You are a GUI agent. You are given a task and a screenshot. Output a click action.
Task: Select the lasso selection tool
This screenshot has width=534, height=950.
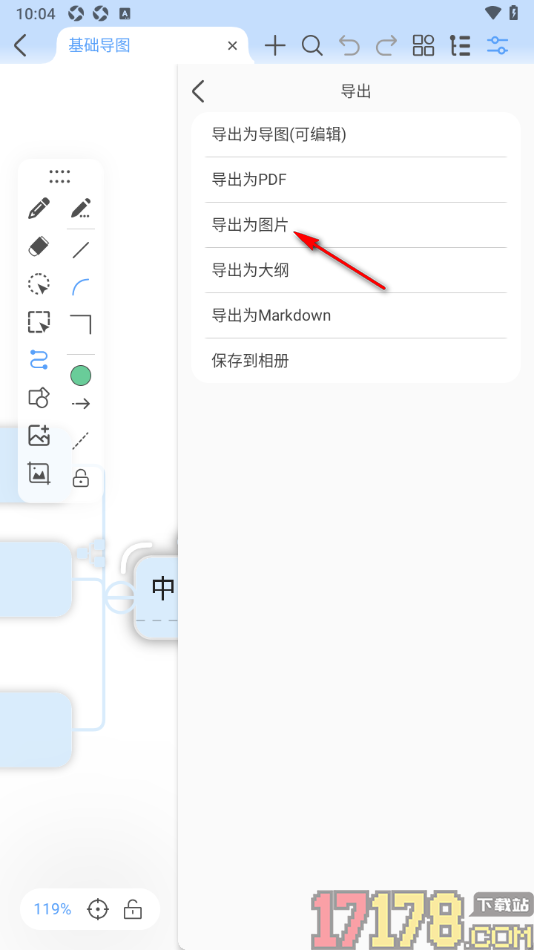point(39,284)
